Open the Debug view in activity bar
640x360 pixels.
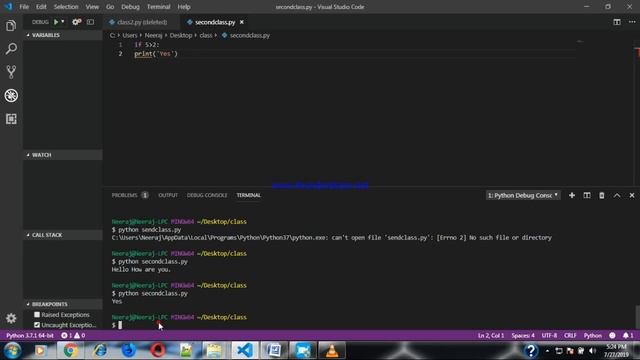(x=11, y=96)
